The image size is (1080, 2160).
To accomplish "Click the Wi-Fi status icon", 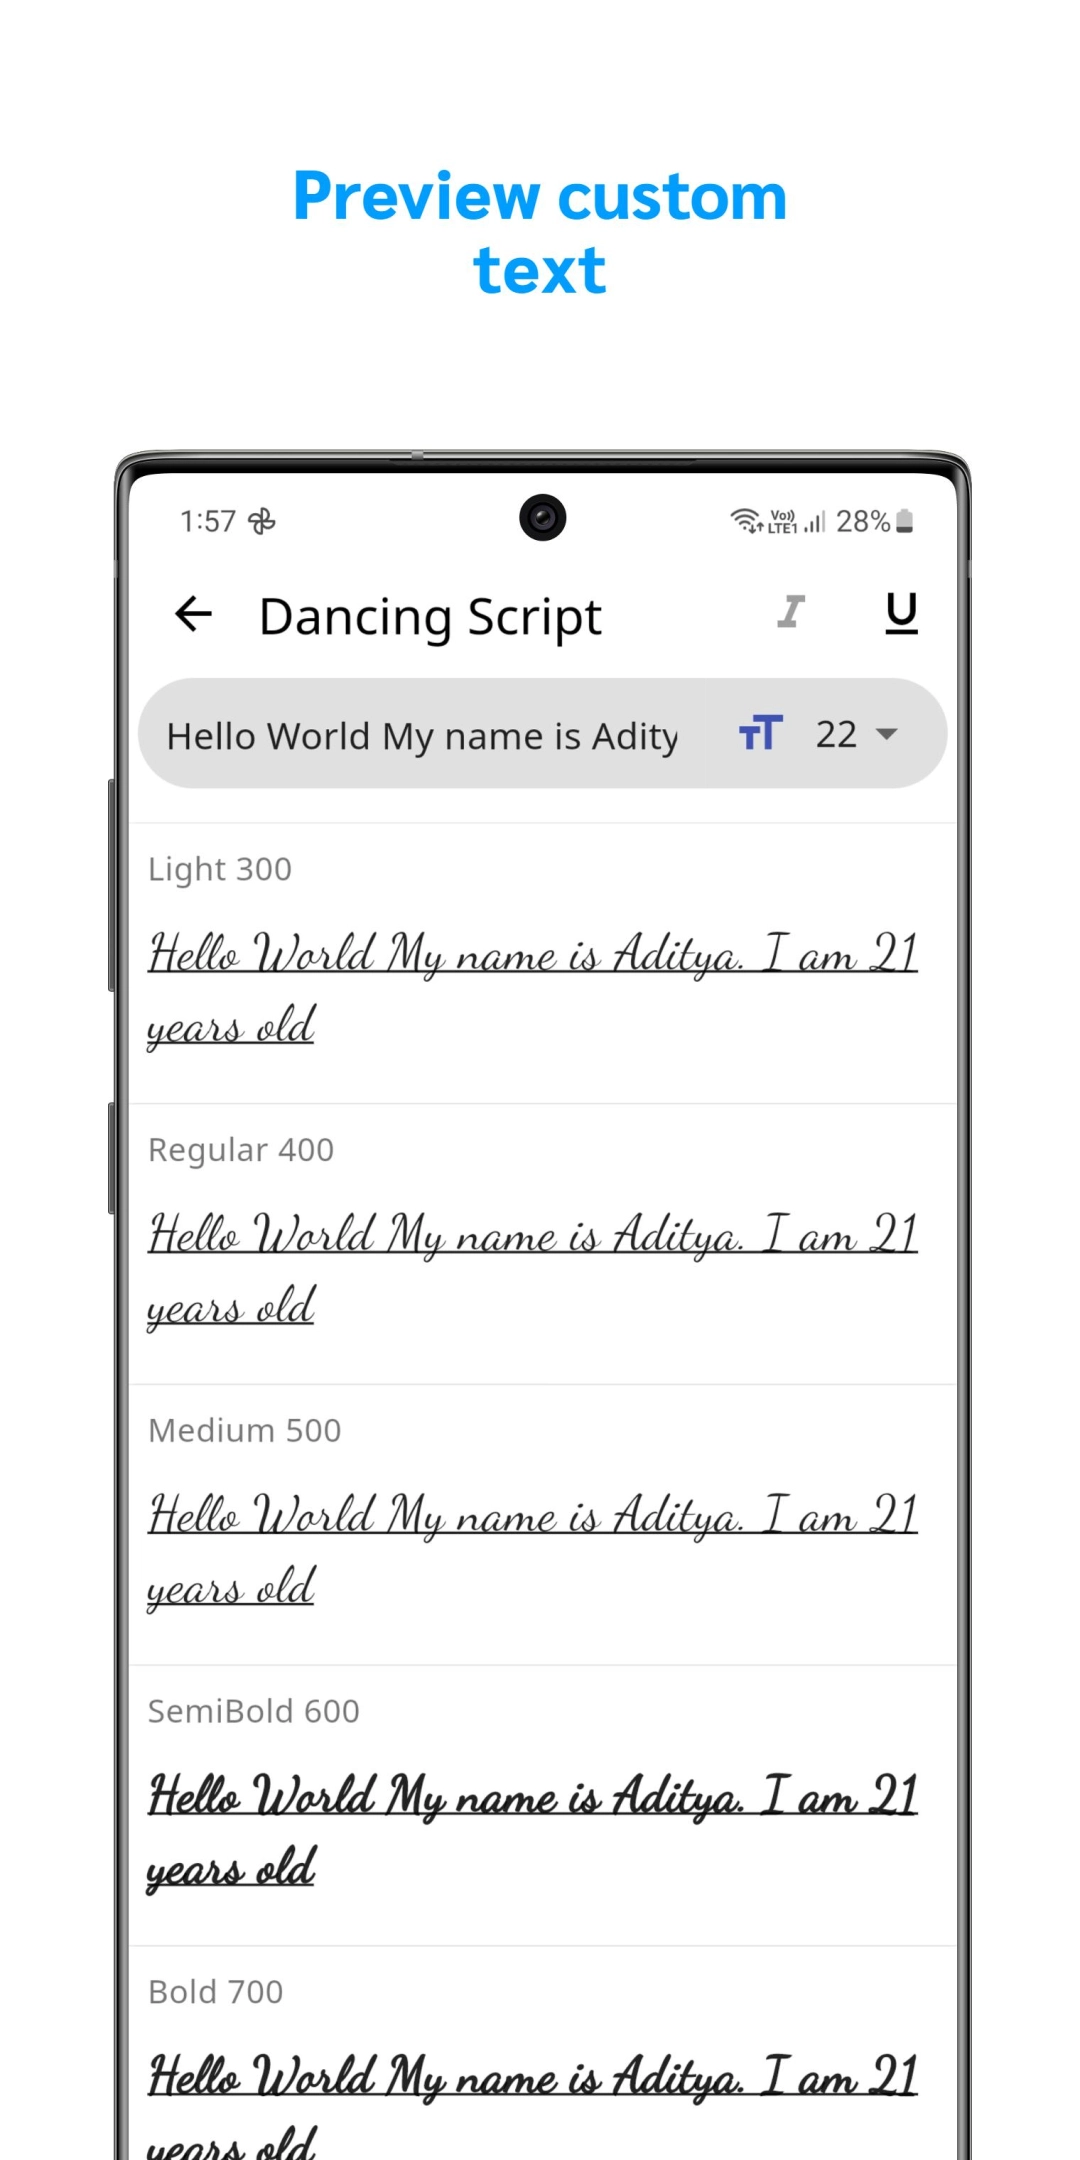I will pos(746,521).
